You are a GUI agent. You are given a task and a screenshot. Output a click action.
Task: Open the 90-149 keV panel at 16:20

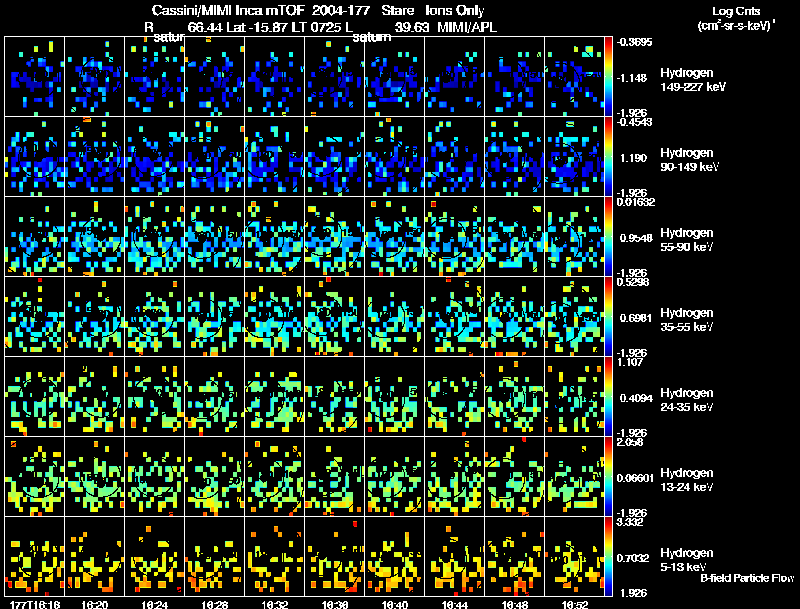pos(94,157)
